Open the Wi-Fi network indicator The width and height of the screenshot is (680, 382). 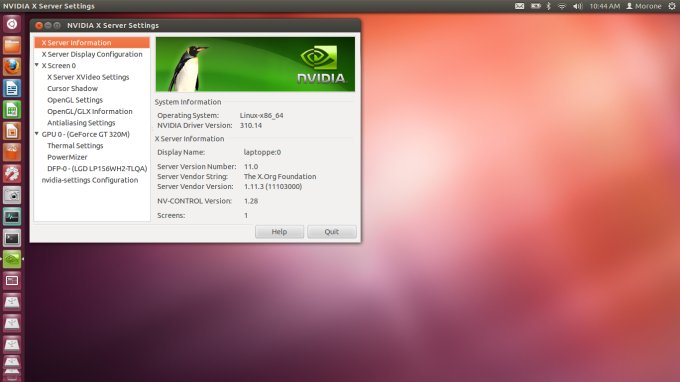[562, 6]
